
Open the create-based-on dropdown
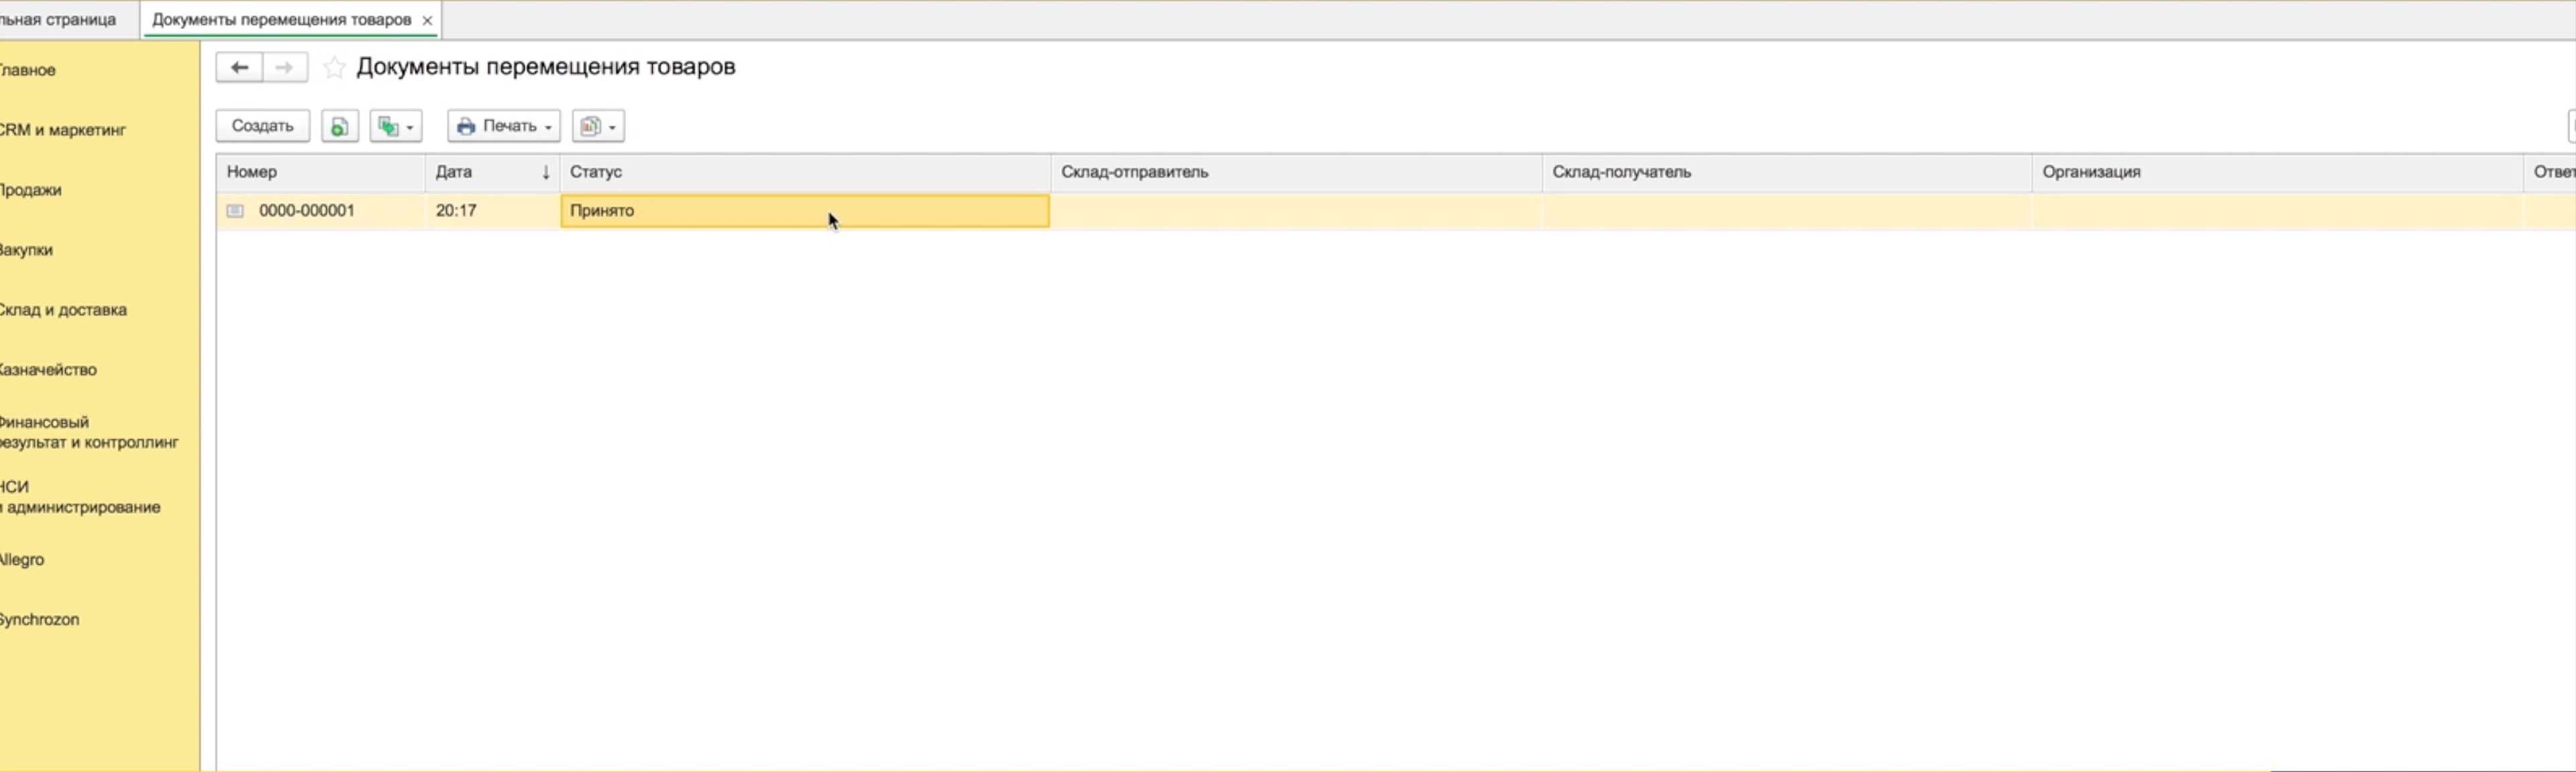[396, 126]
